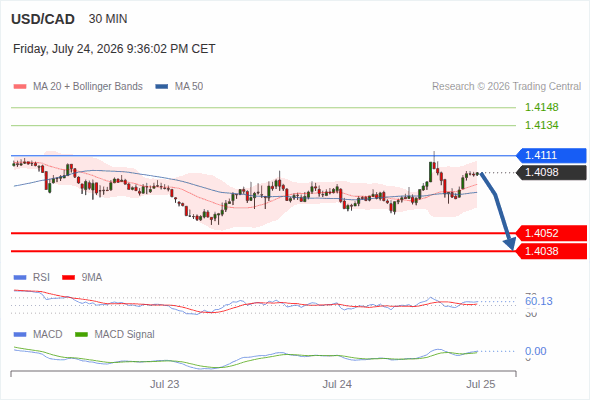The width and height of the screenshot is (590, 400).
Task: Click the 9MA red legend swatch
Action: click(68, 278)
